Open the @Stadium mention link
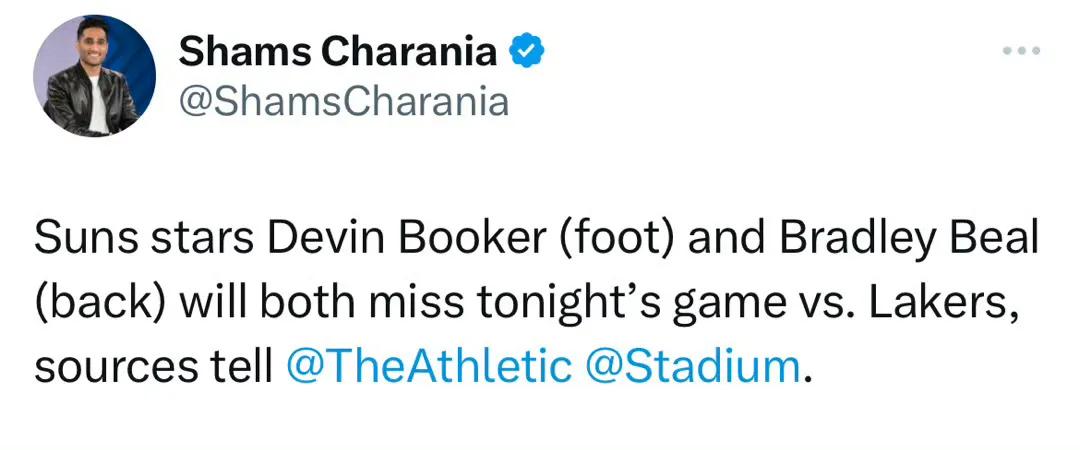The height and width of the screenshot is (450, 1080). coord(692,367)
